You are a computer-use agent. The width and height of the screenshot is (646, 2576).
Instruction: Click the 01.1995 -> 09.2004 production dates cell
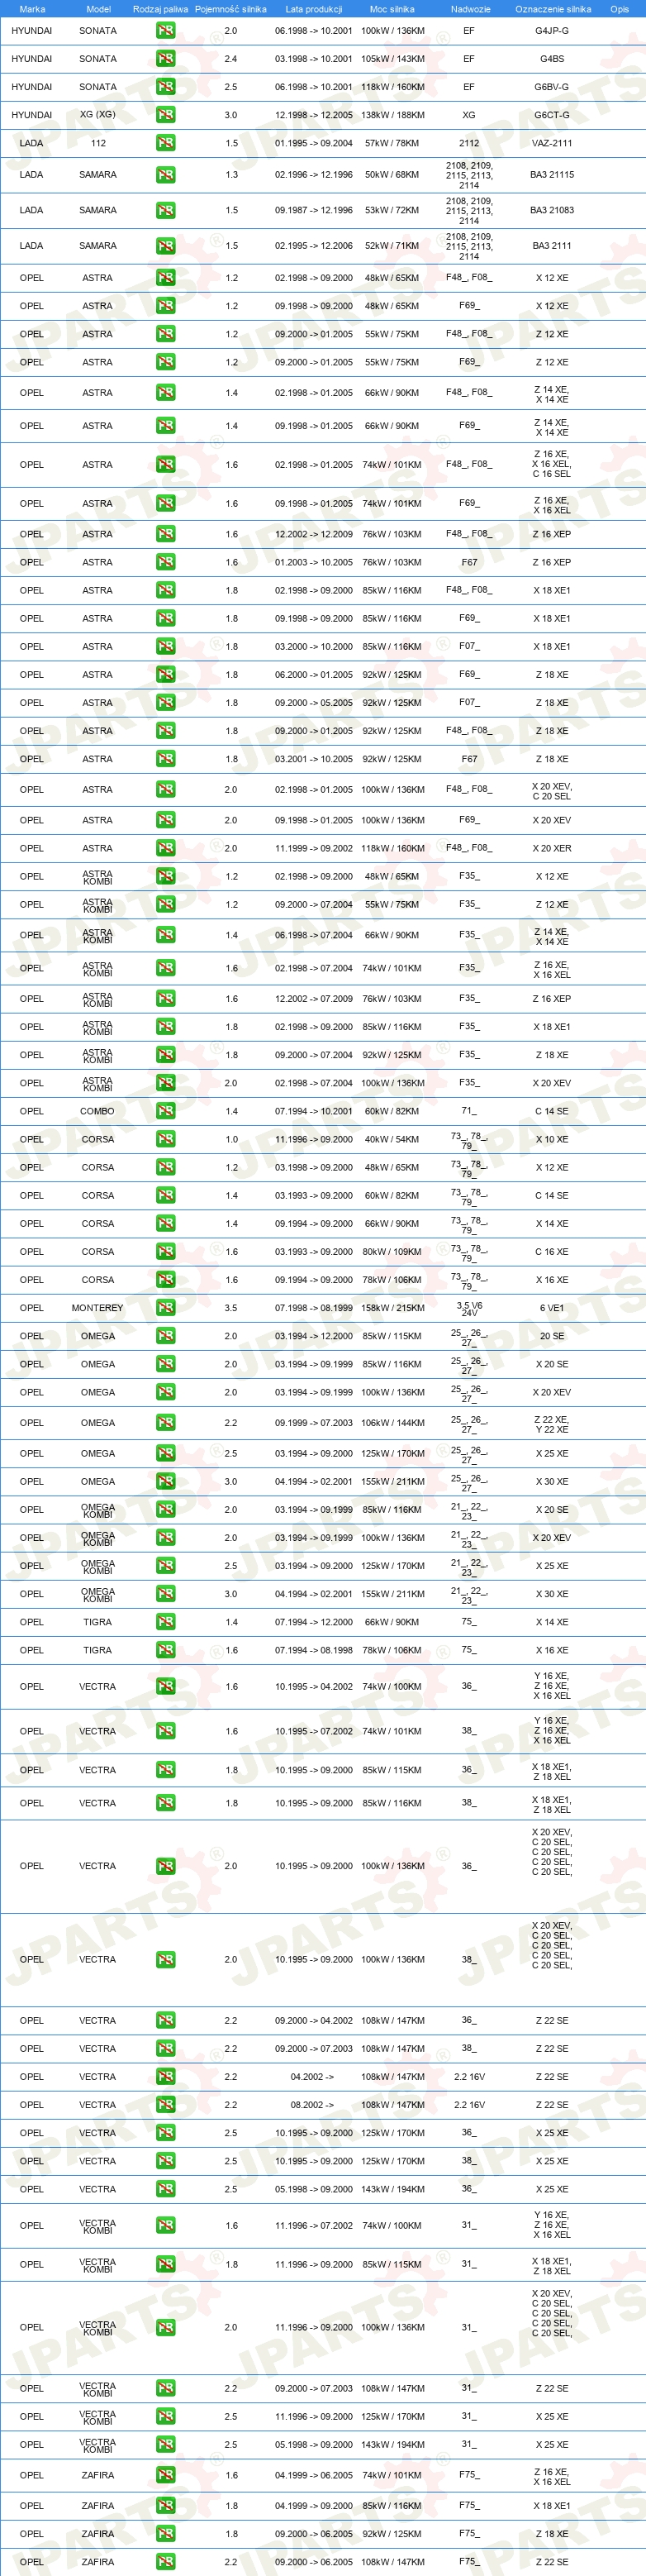(x=314, y=143)
